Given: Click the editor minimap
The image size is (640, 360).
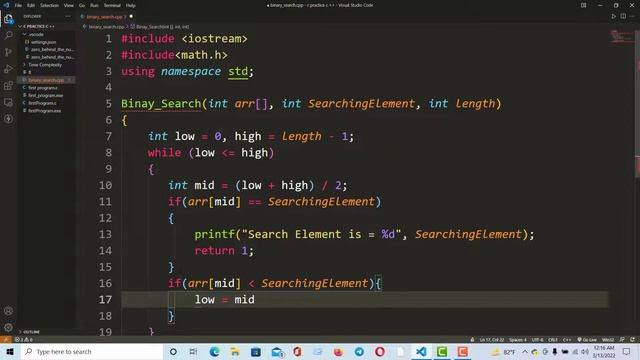Looking at the screenshot, I should [621, 37].
